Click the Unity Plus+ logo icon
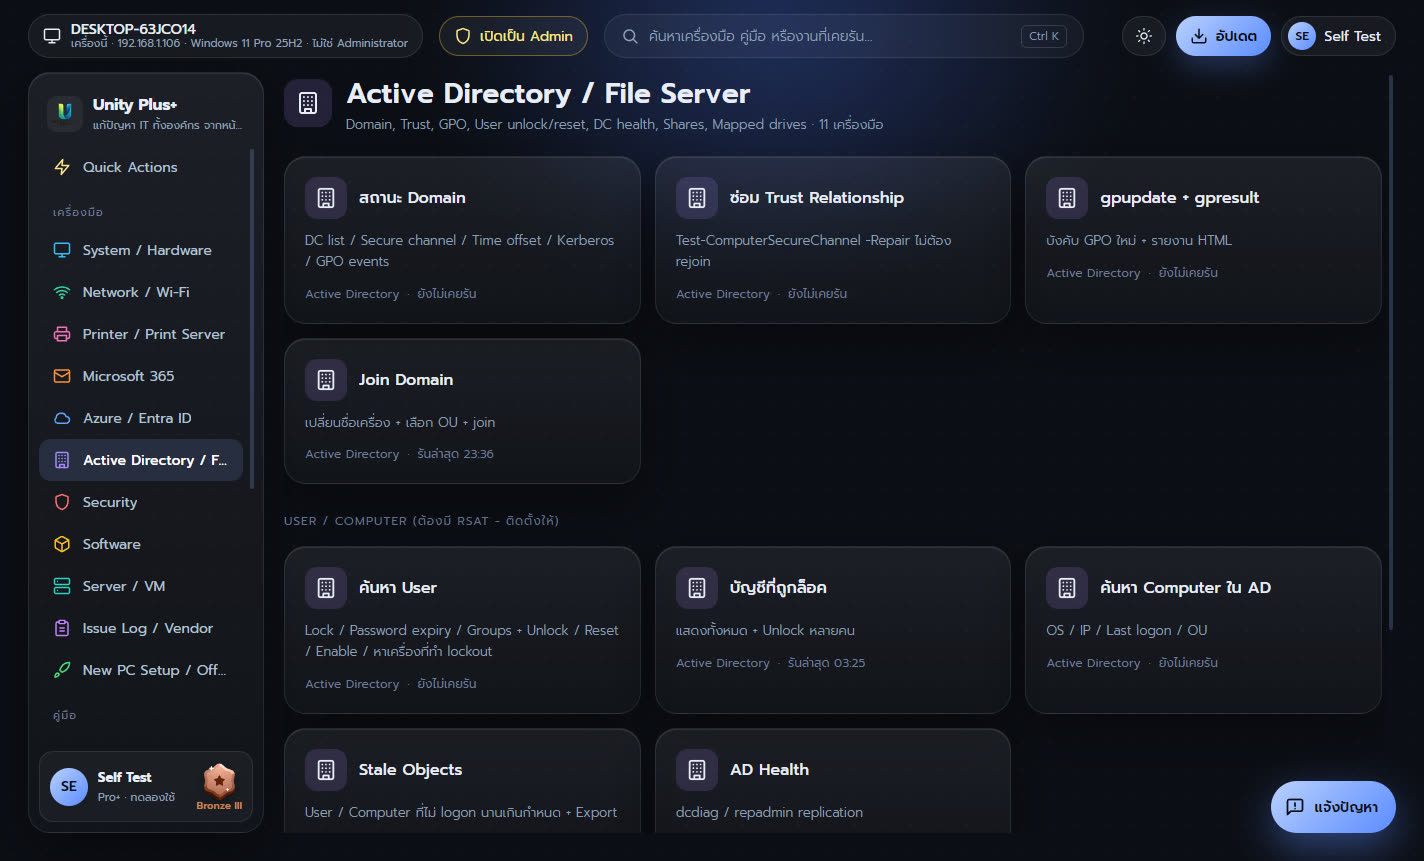This screenshot has width=1424, height=861. (x=65, y=113)
